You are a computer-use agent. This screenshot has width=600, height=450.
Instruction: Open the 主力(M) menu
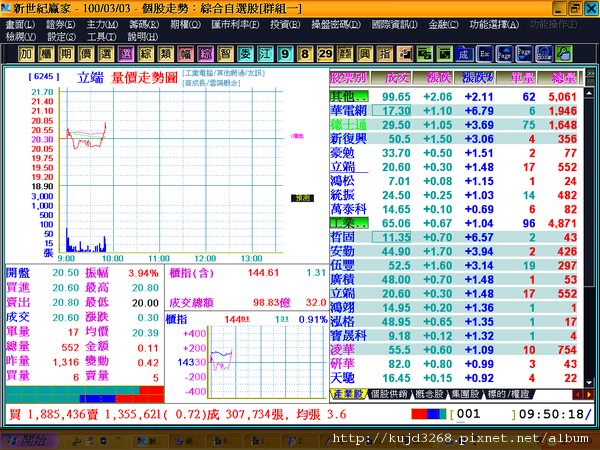(102, 24)
